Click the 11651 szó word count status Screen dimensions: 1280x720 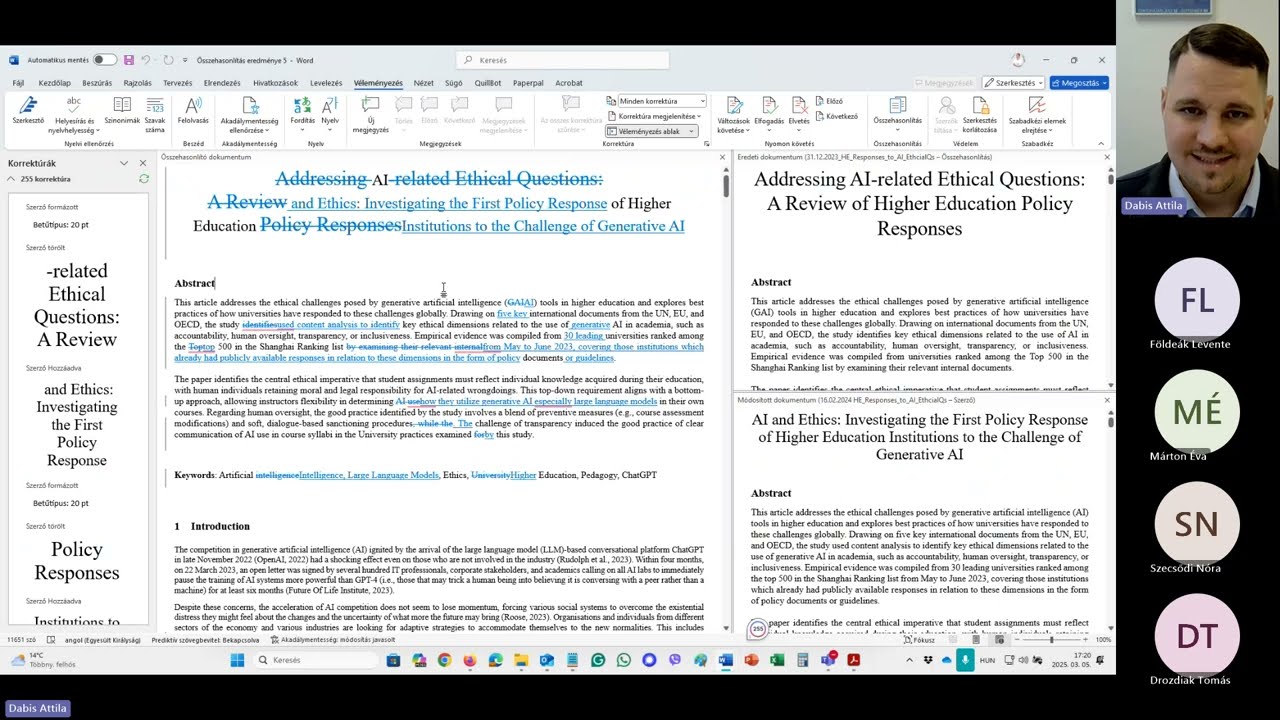21,640
